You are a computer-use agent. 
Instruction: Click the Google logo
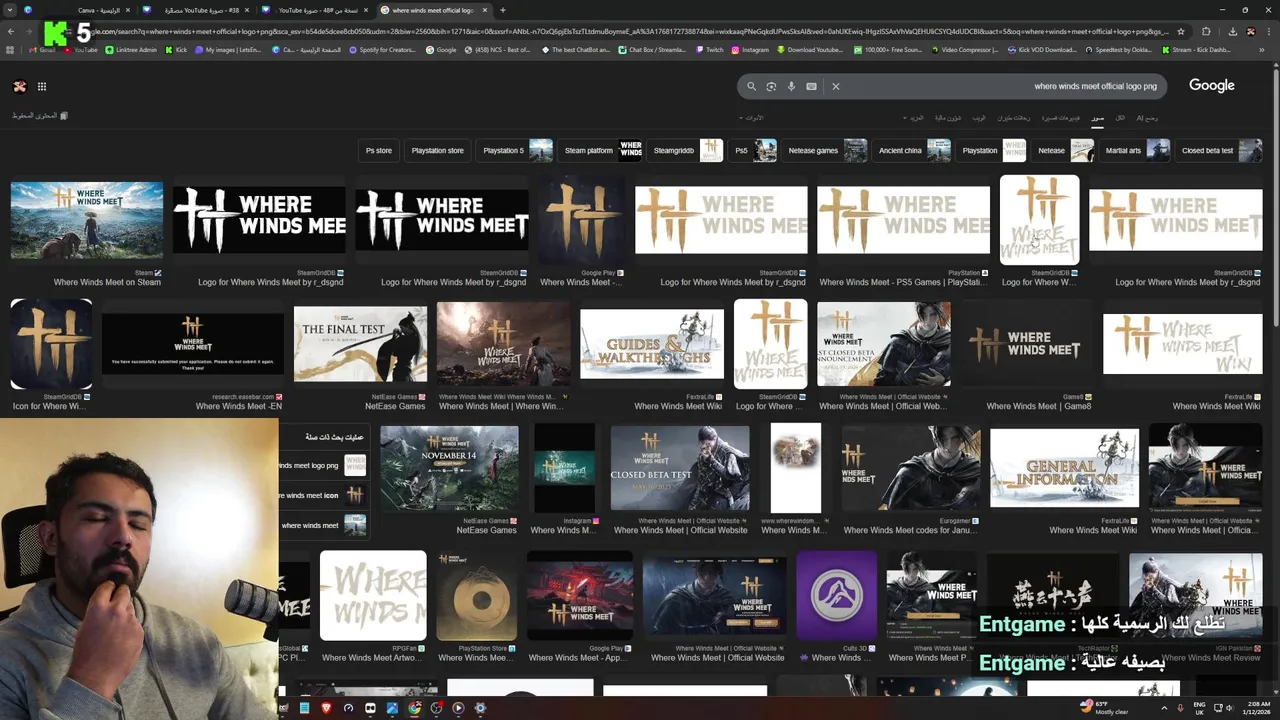[x=1212, y=86]
